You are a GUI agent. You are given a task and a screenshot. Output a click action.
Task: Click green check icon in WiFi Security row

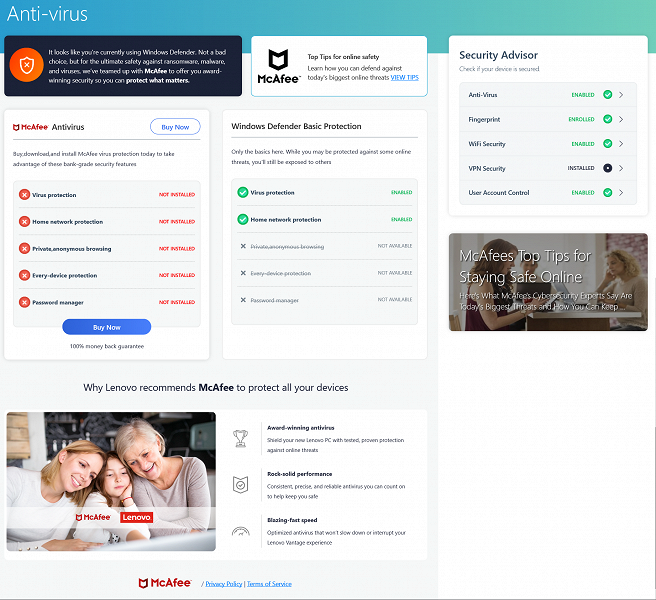[607, 144]
